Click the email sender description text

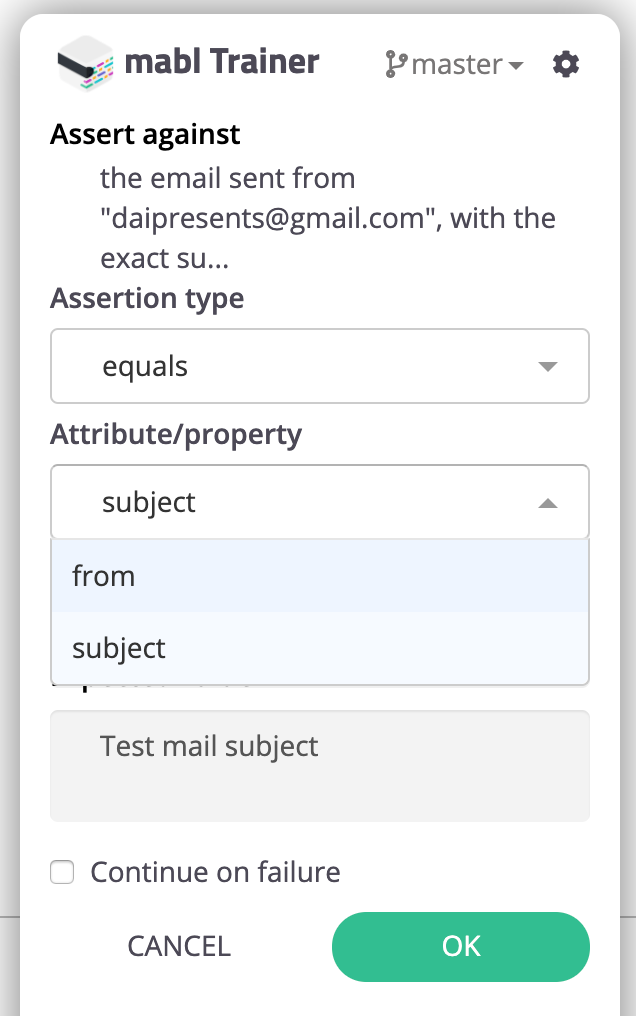click(x=328, y=218)
